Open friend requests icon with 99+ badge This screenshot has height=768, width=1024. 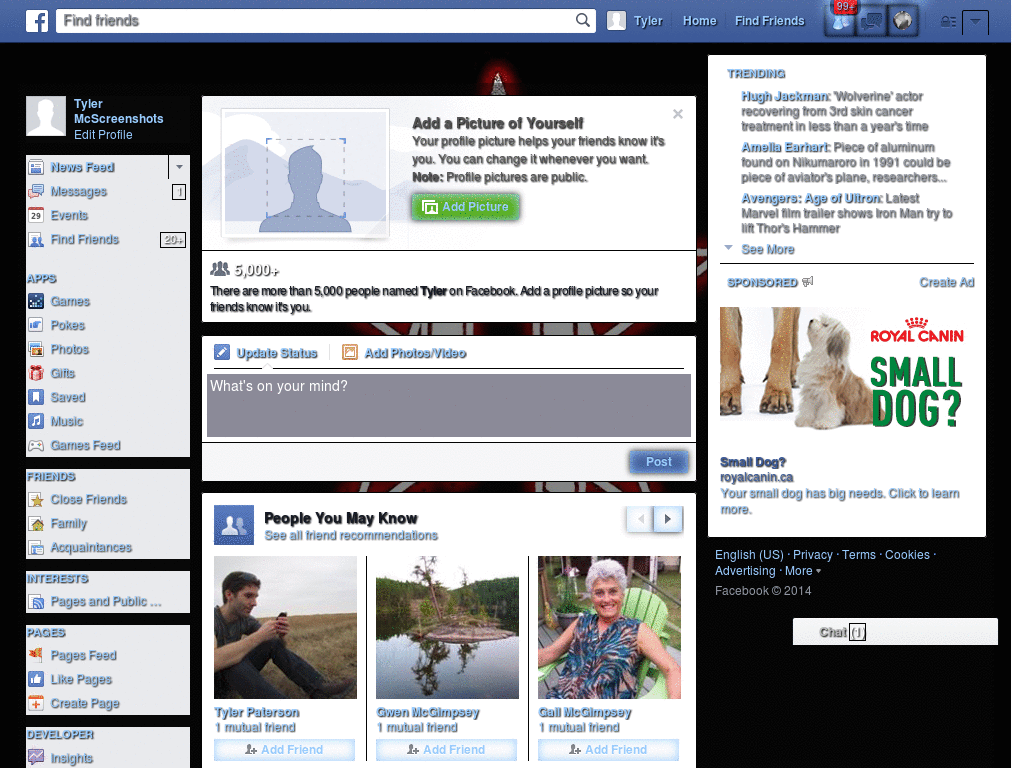click(840, 21)
